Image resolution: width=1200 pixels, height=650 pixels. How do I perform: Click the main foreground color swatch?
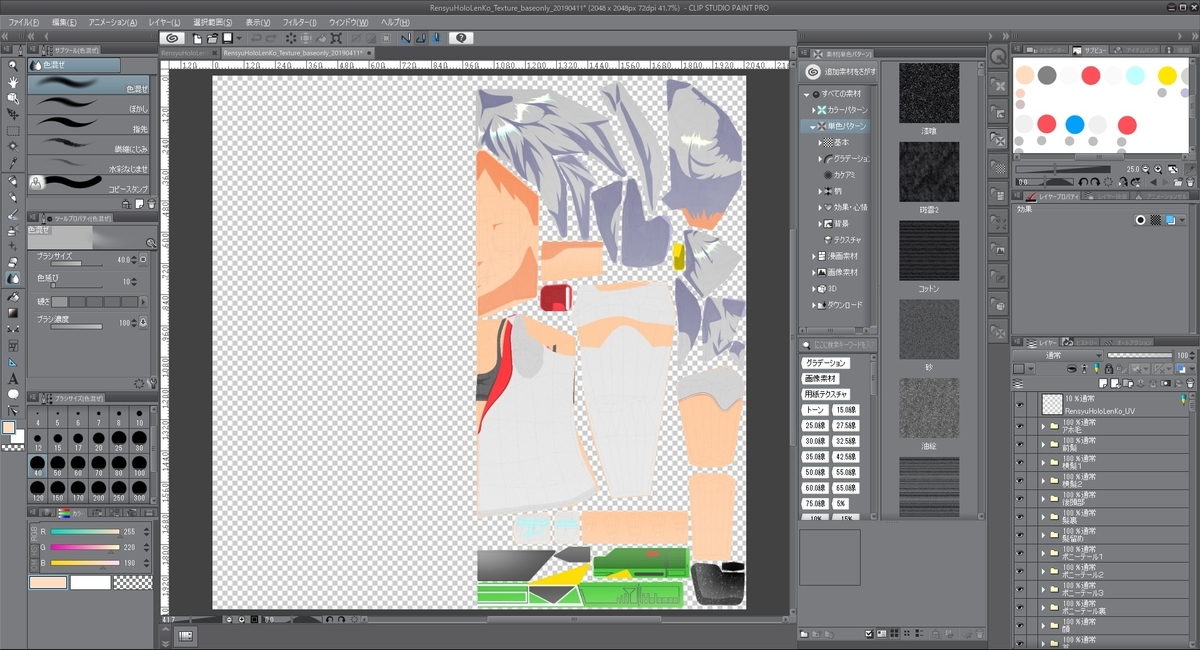(x=10, y=428)
